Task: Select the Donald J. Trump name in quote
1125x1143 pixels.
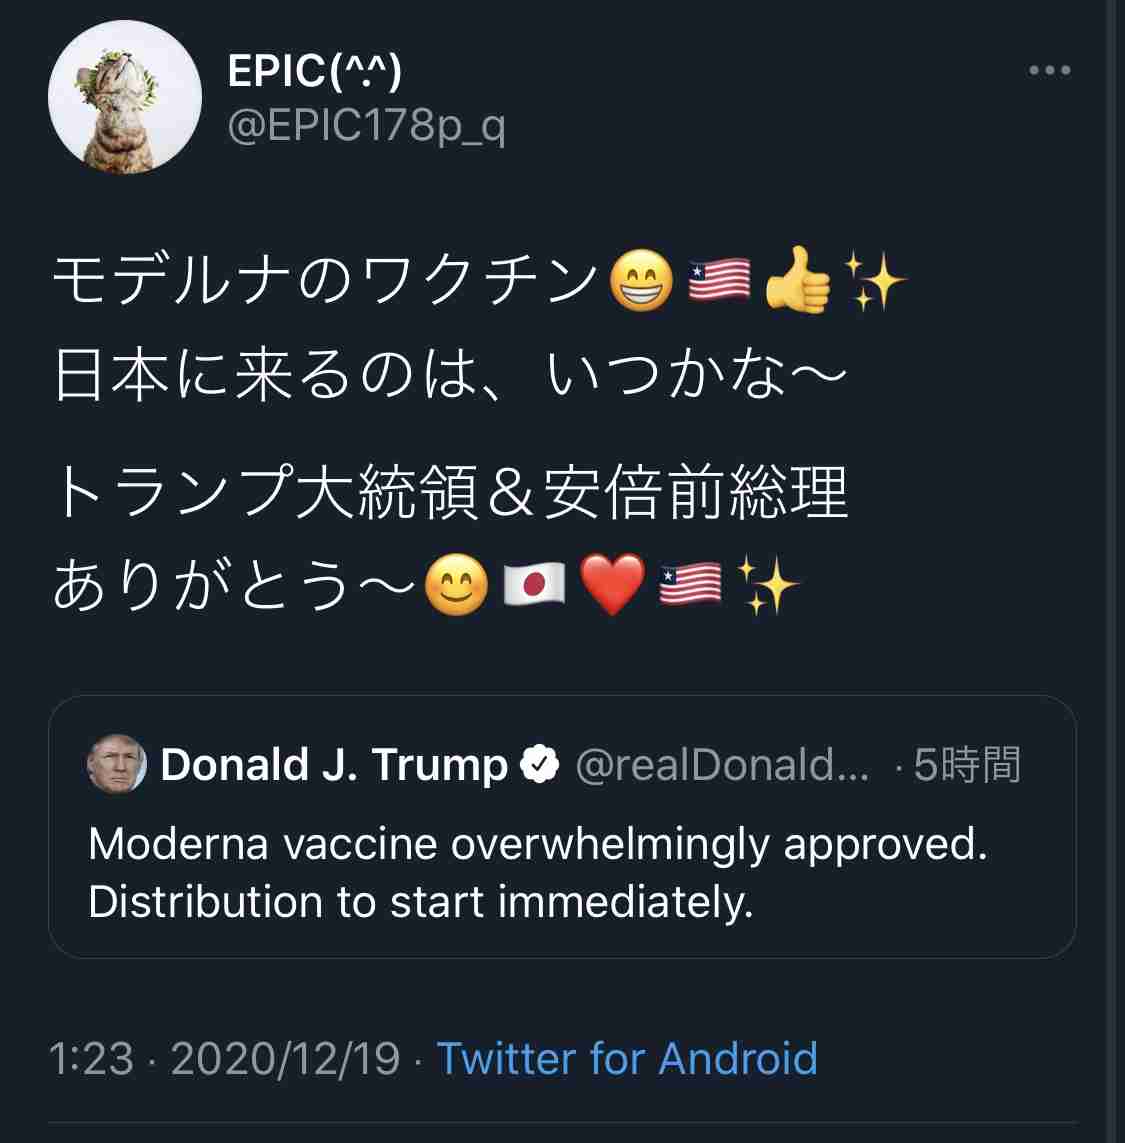Action: 334,765
